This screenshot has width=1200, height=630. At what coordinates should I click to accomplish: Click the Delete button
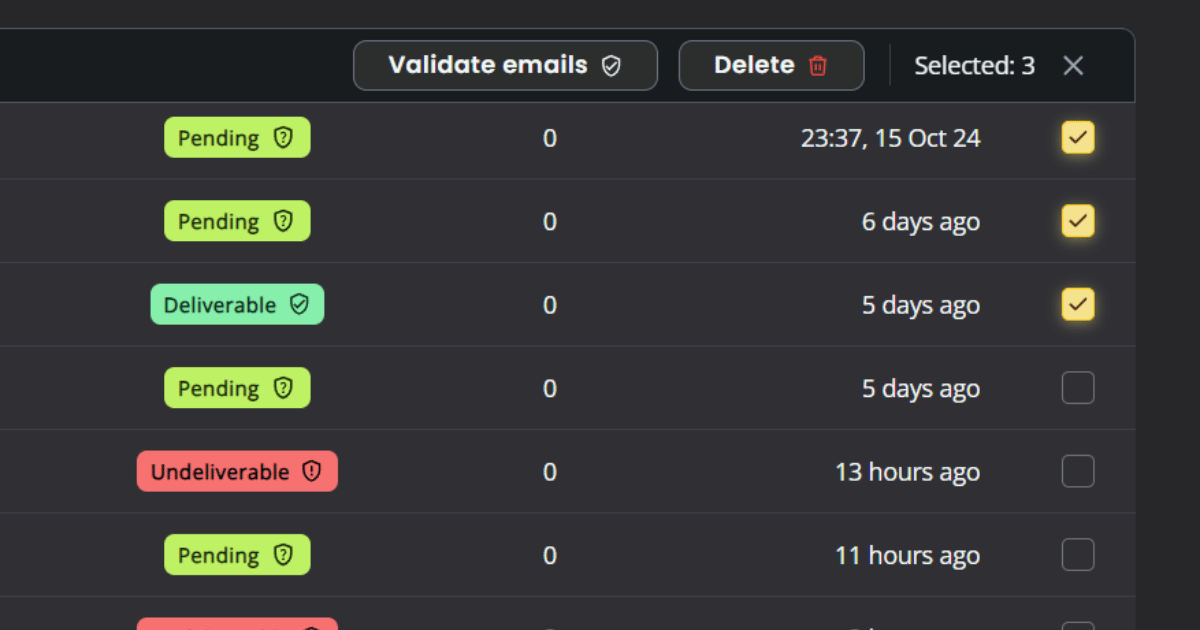(x=771, y=65)
